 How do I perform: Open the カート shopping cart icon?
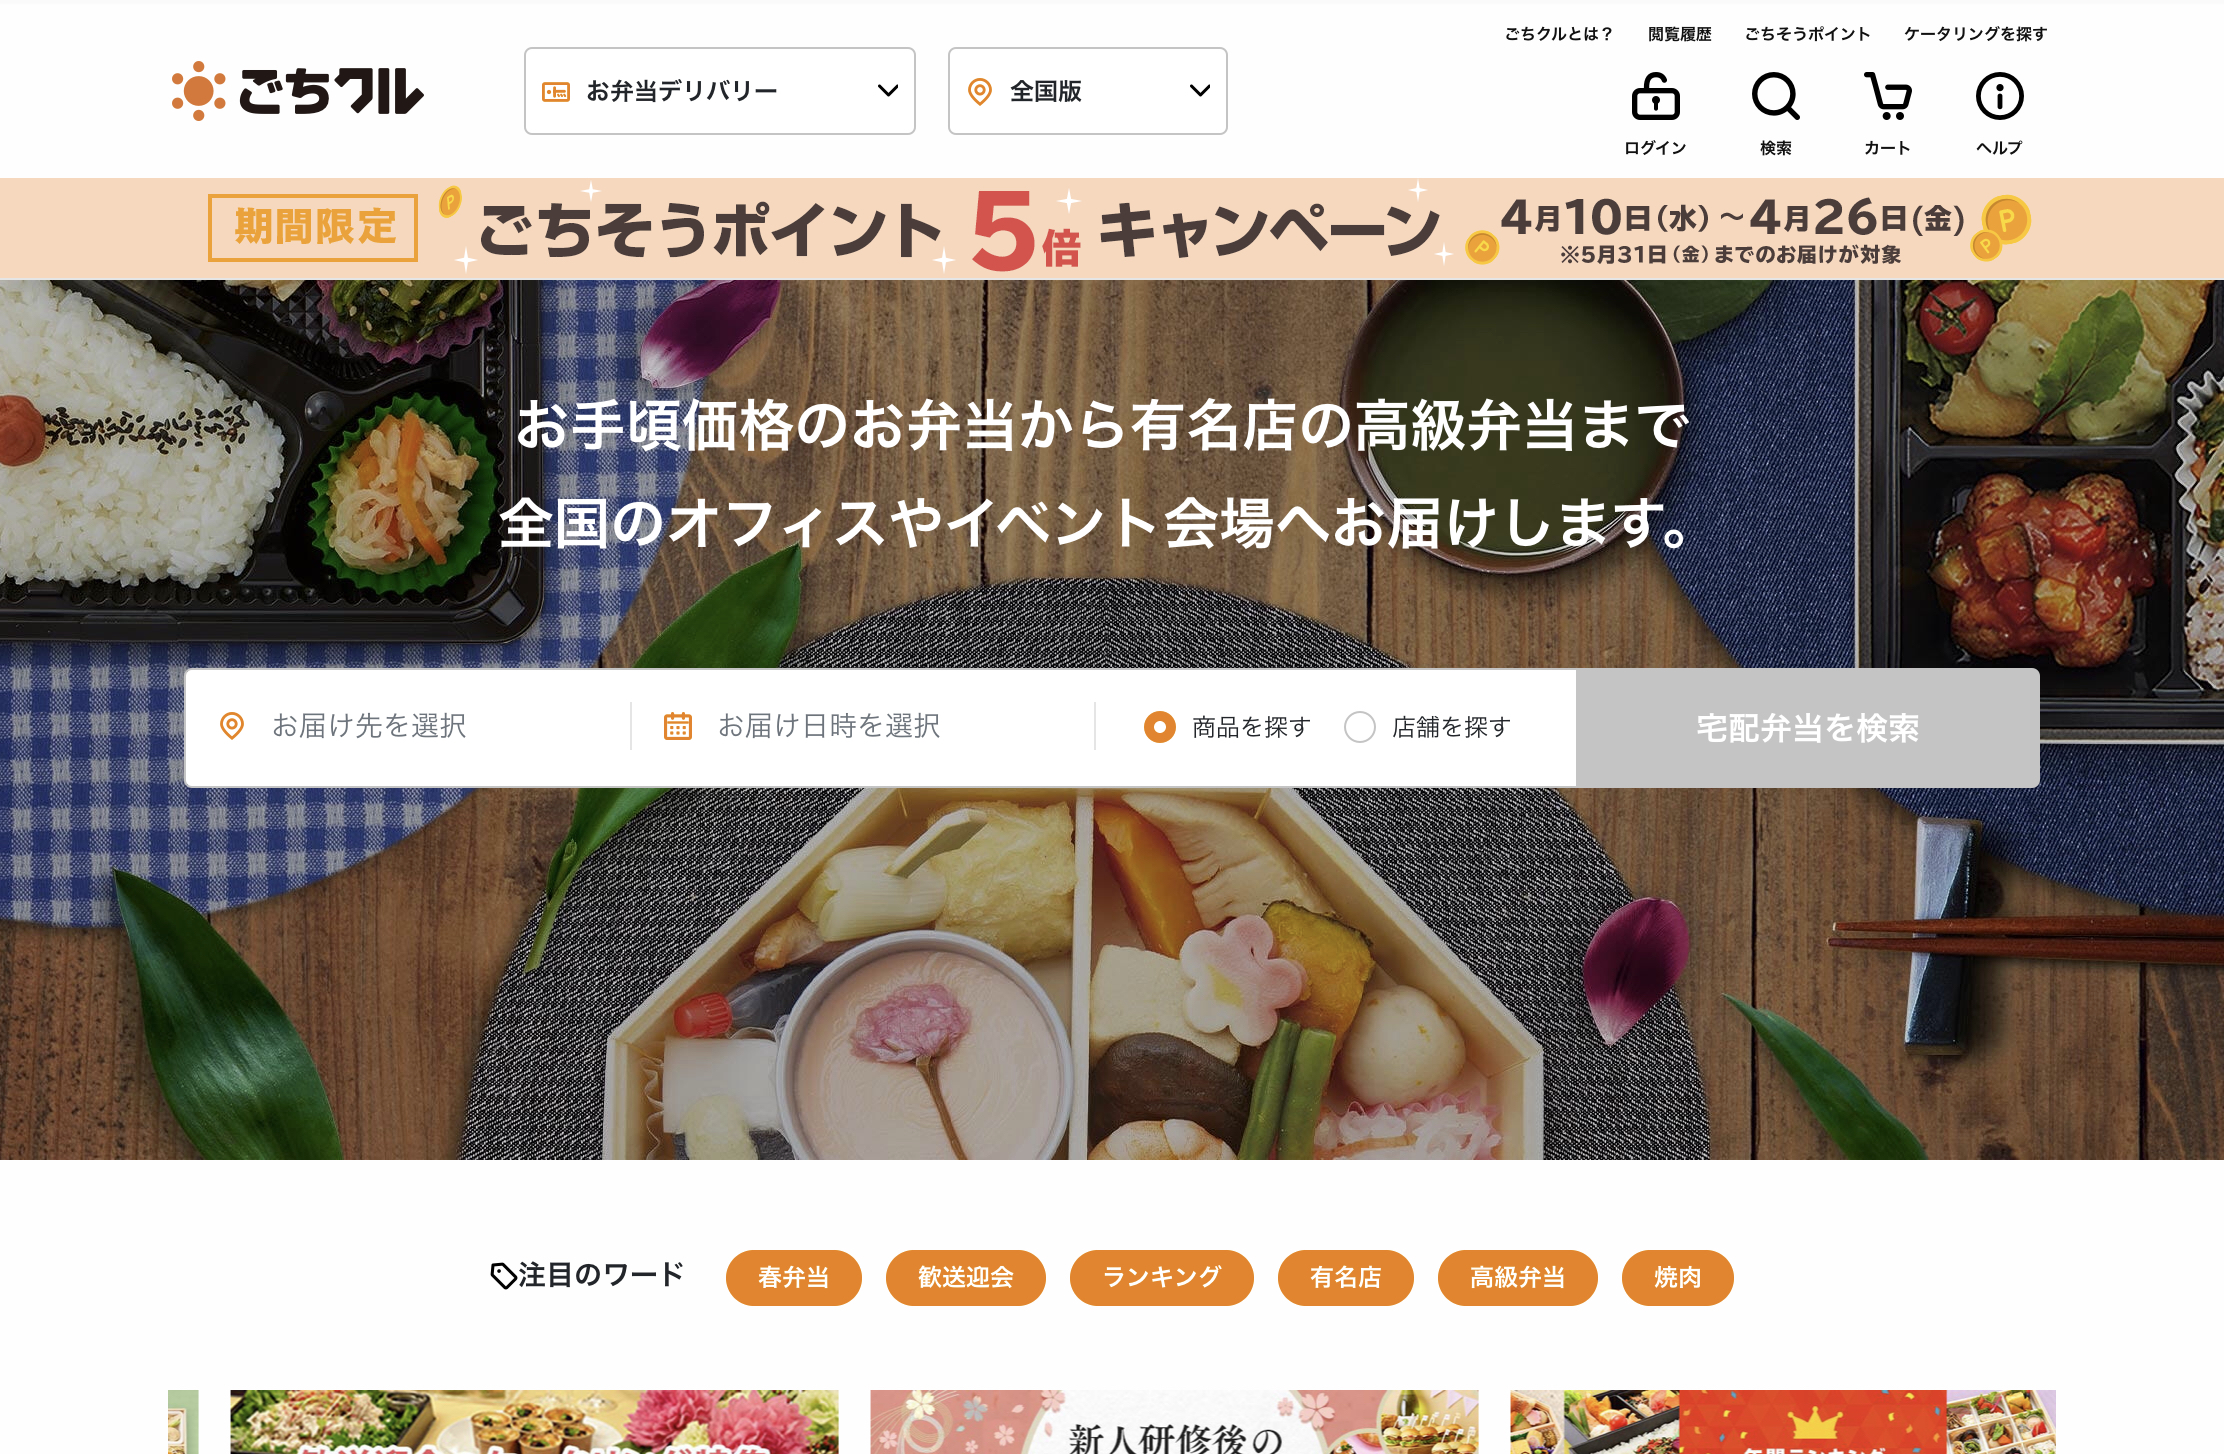click(1888, 97)
